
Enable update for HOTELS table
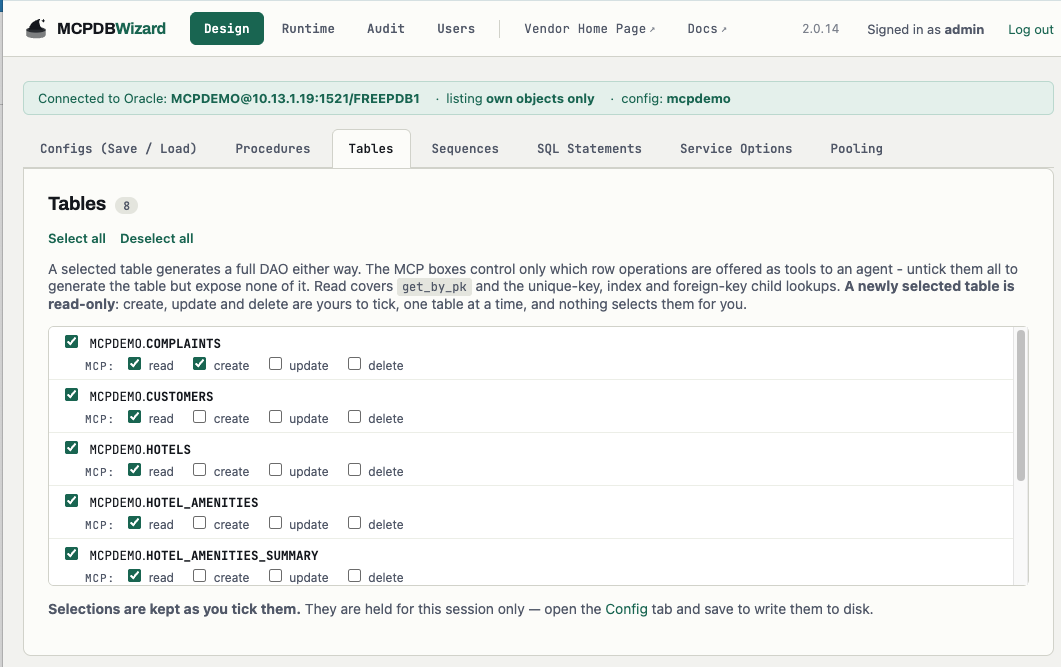coord(275,470)
